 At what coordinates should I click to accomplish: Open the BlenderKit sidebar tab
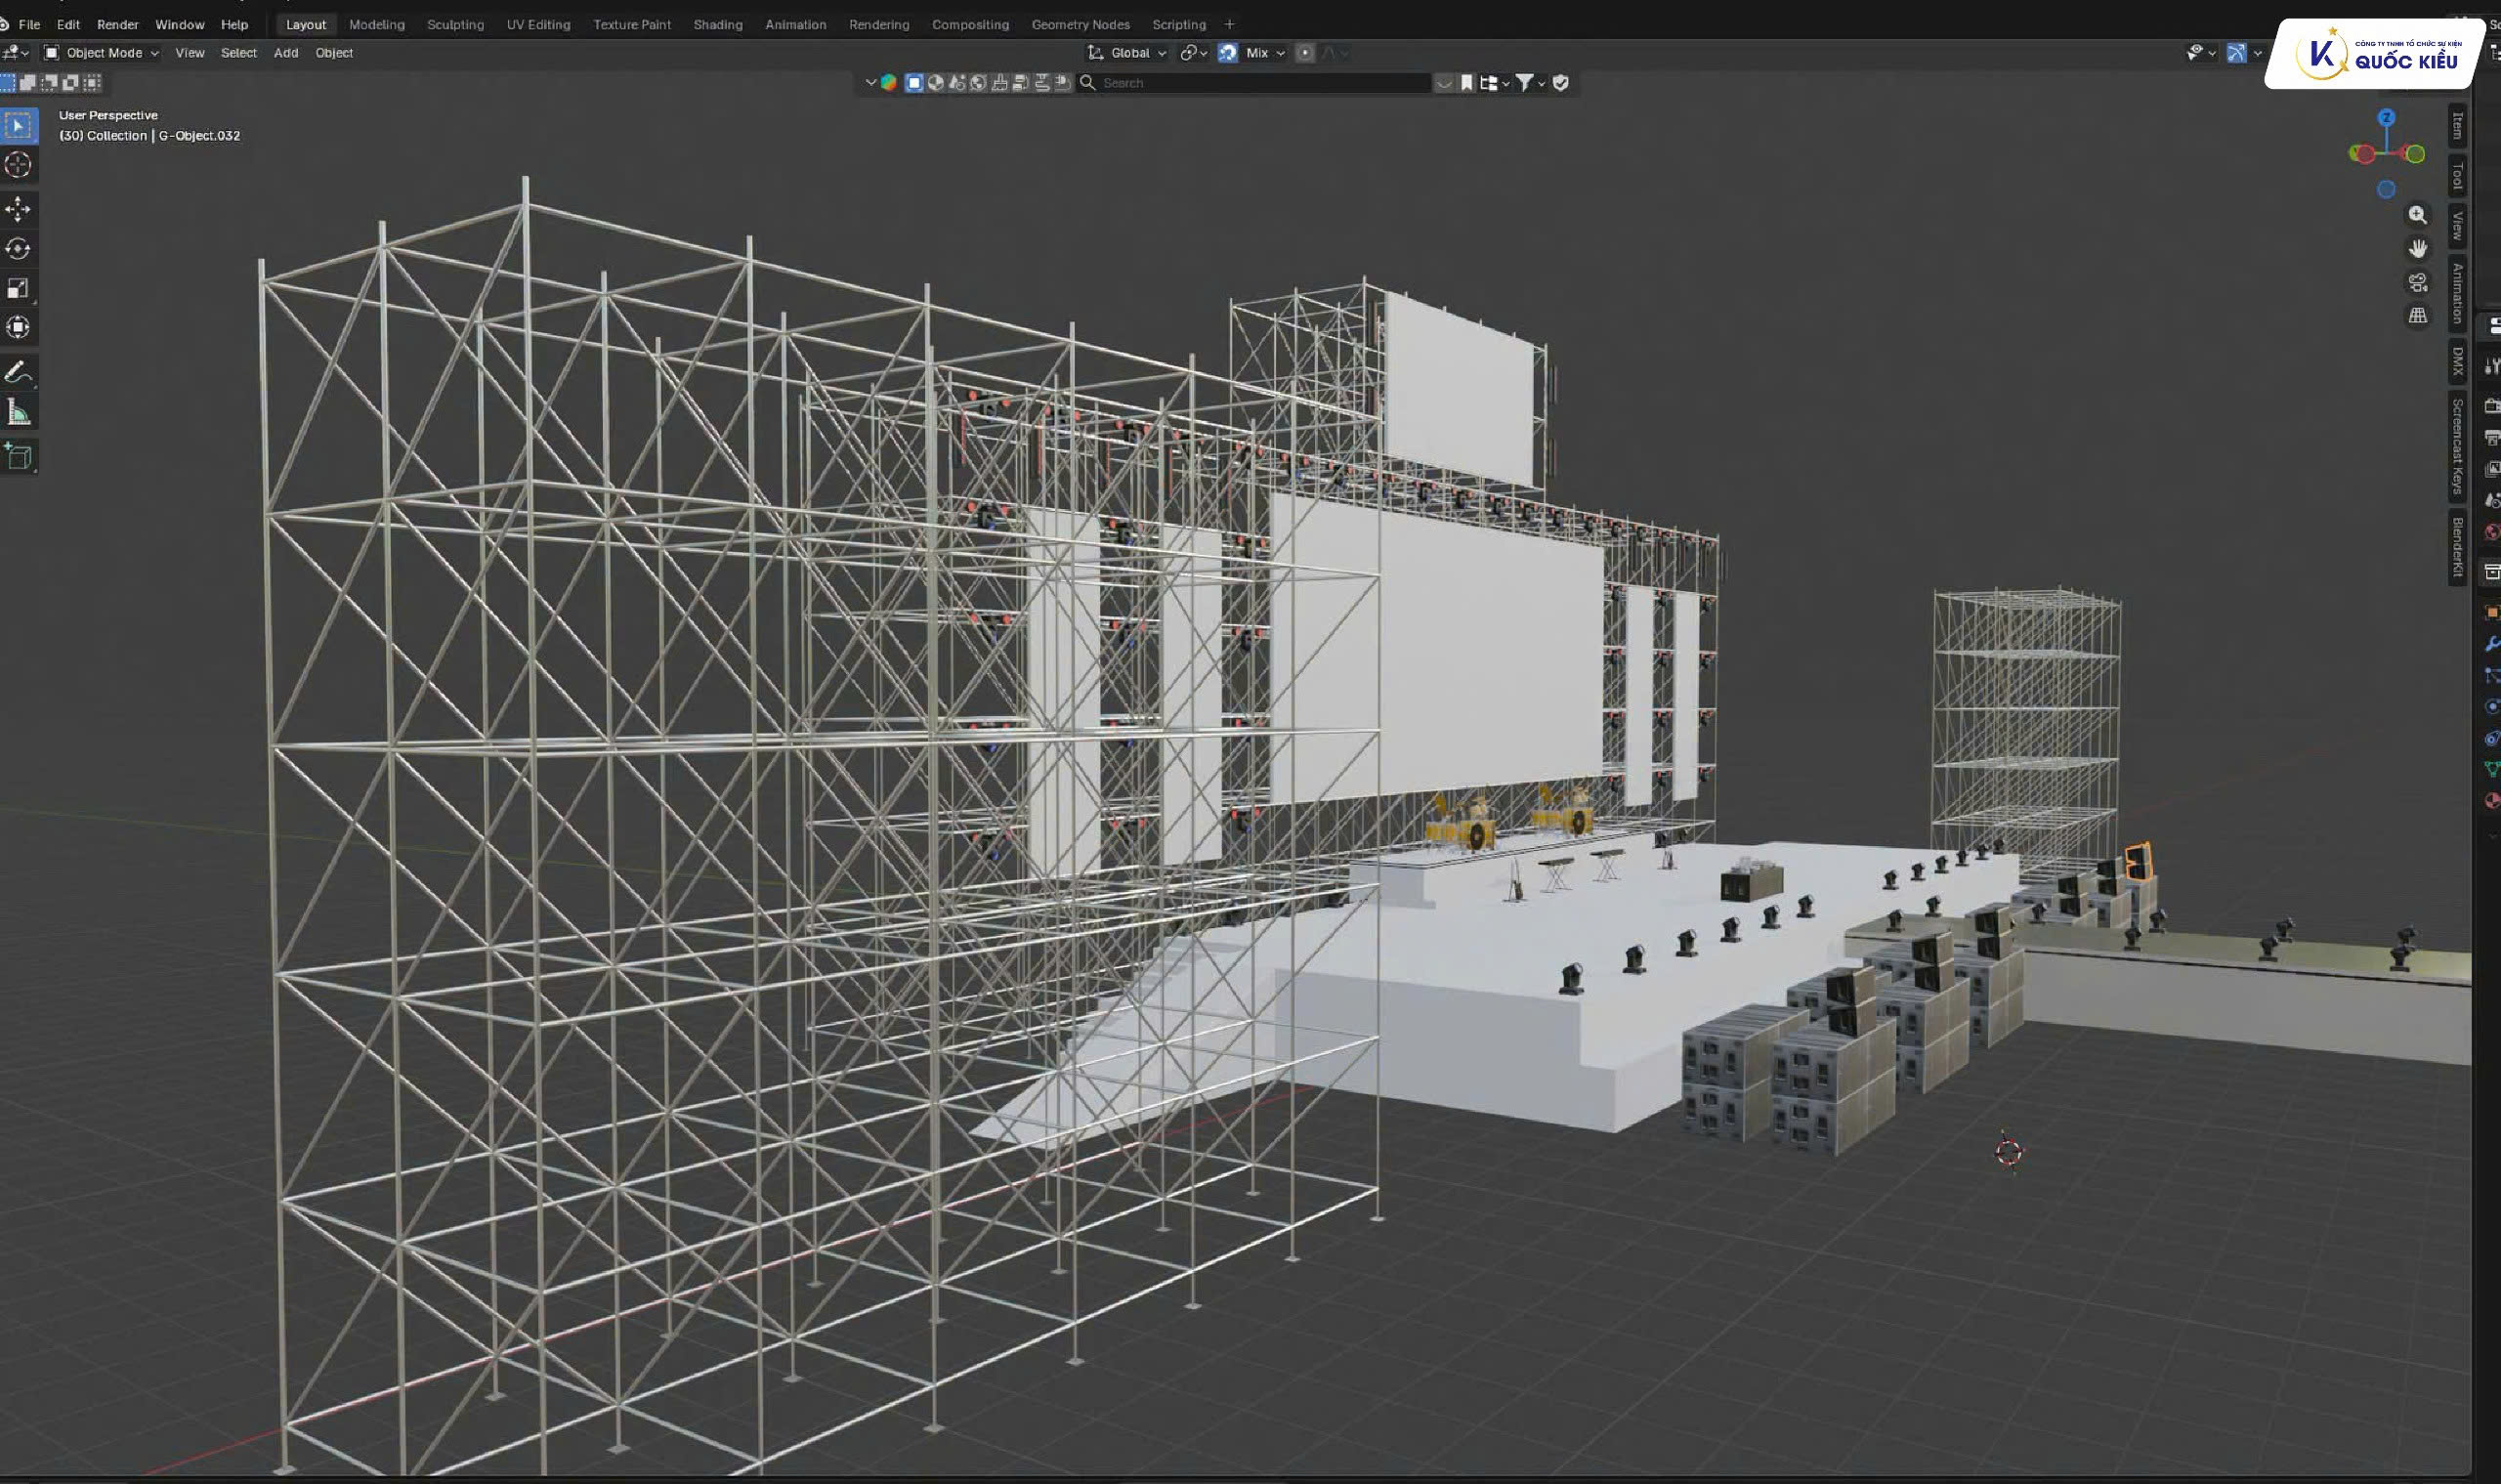2456,547
